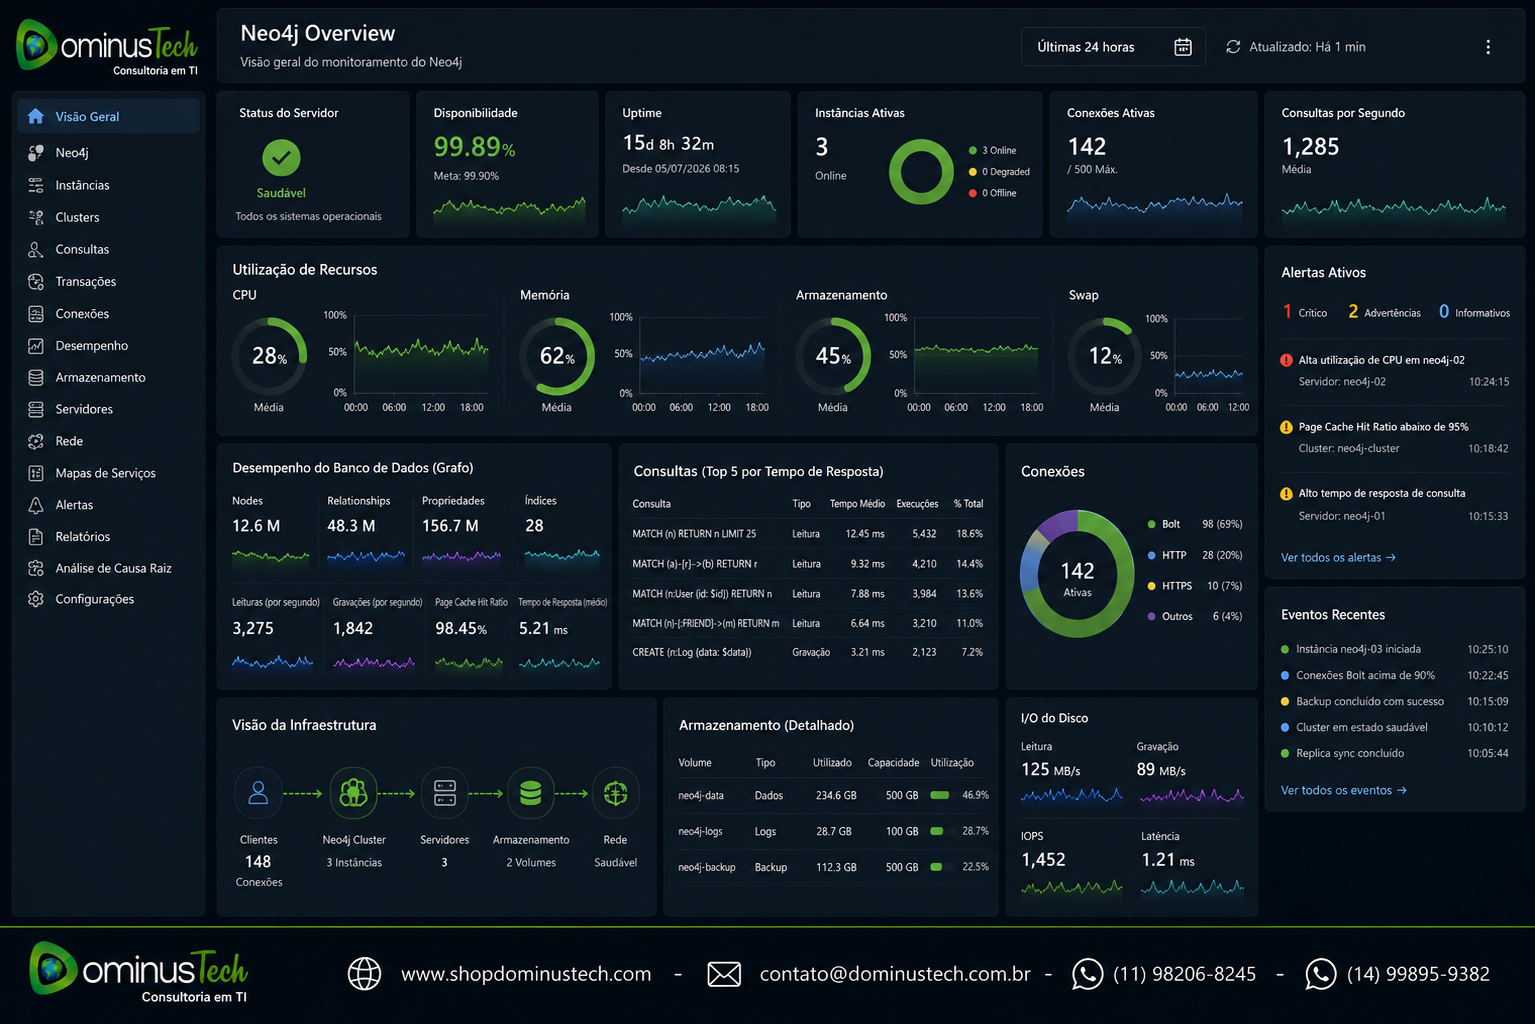Open the Visão Geral home icon

pyautogui.click(x=36, y=116)
